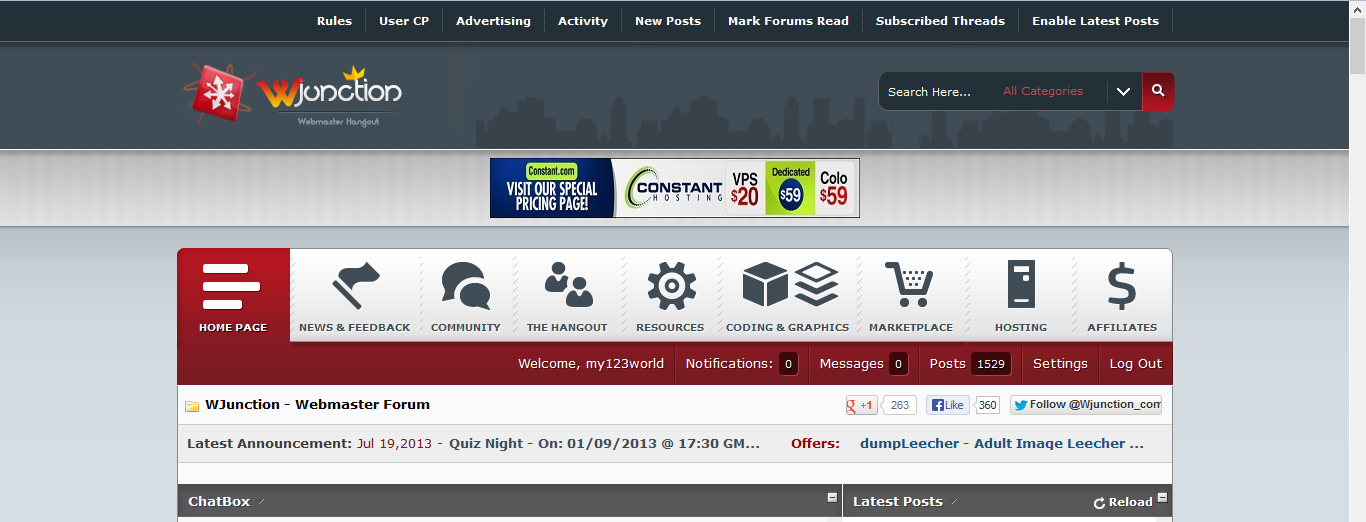Click the Log Out link
Screen dimensions: 1366x522
[1135, 364]
